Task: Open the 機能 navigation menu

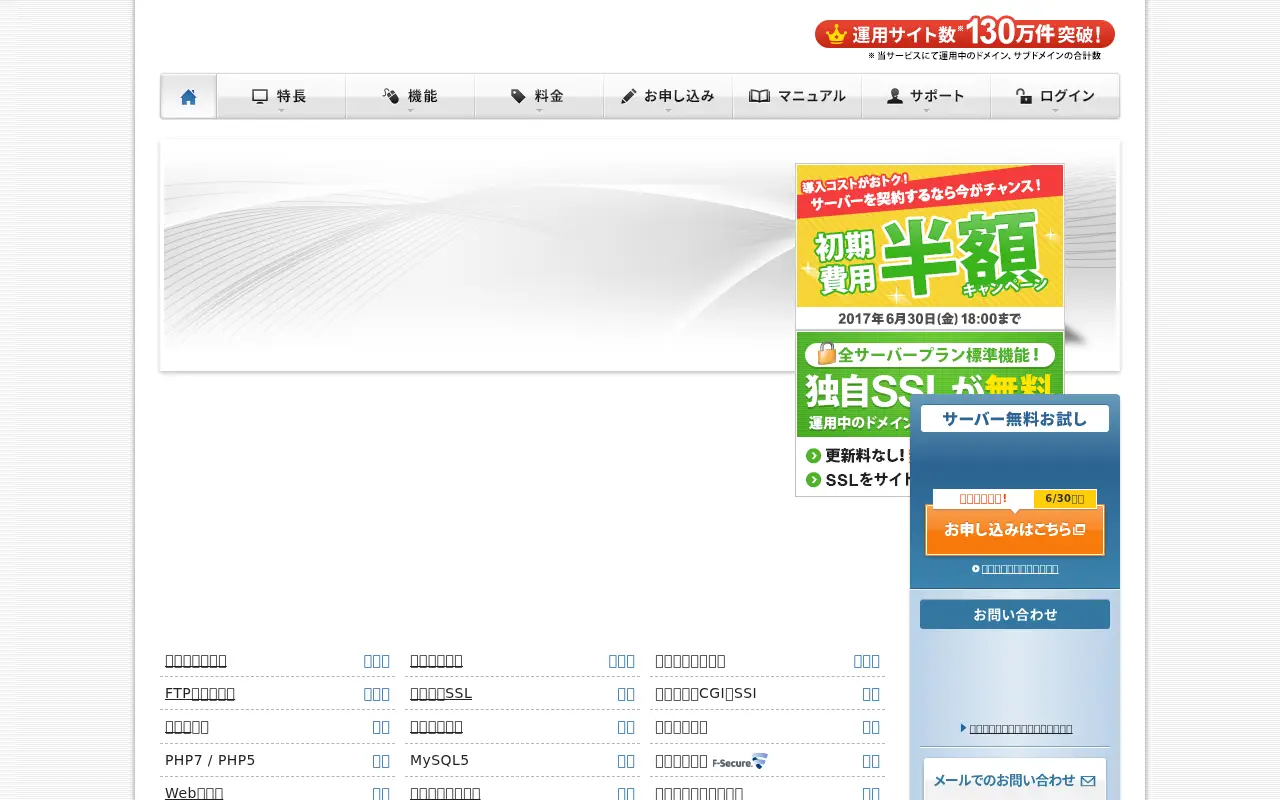Action: click(x=410, y=97)
